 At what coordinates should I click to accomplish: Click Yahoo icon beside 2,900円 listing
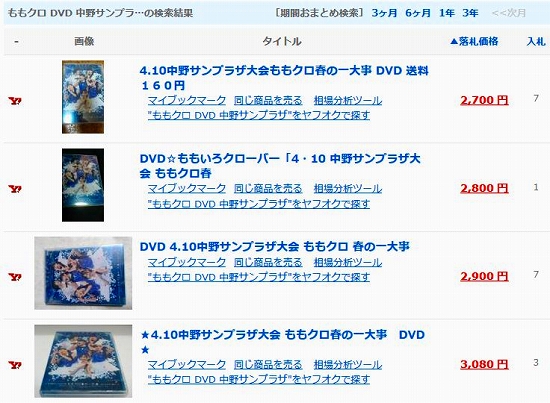15,277
